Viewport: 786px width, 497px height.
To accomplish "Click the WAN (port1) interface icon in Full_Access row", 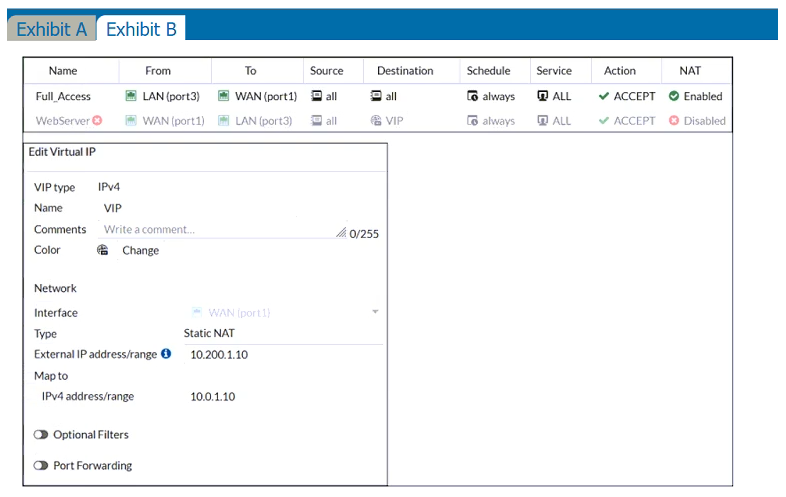I will [224, 96].
